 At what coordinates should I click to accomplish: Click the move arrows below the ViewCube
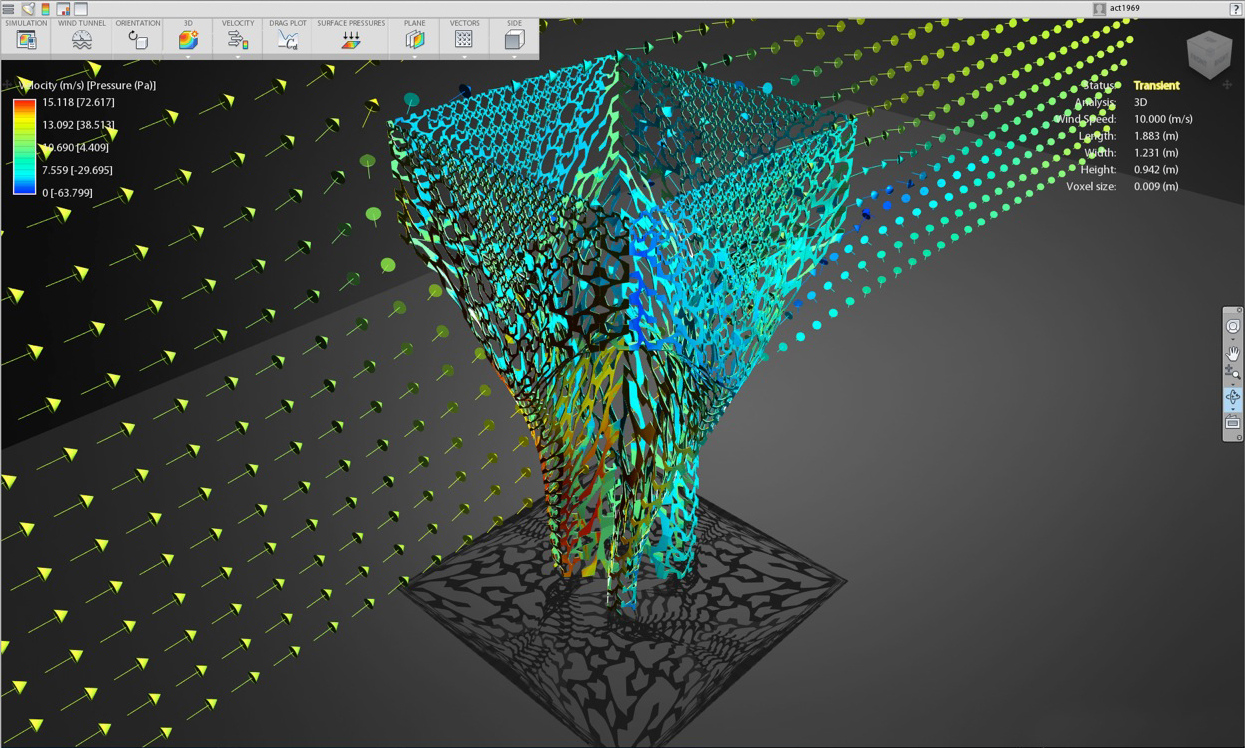pyautogui.click(x=1227, y=85)
